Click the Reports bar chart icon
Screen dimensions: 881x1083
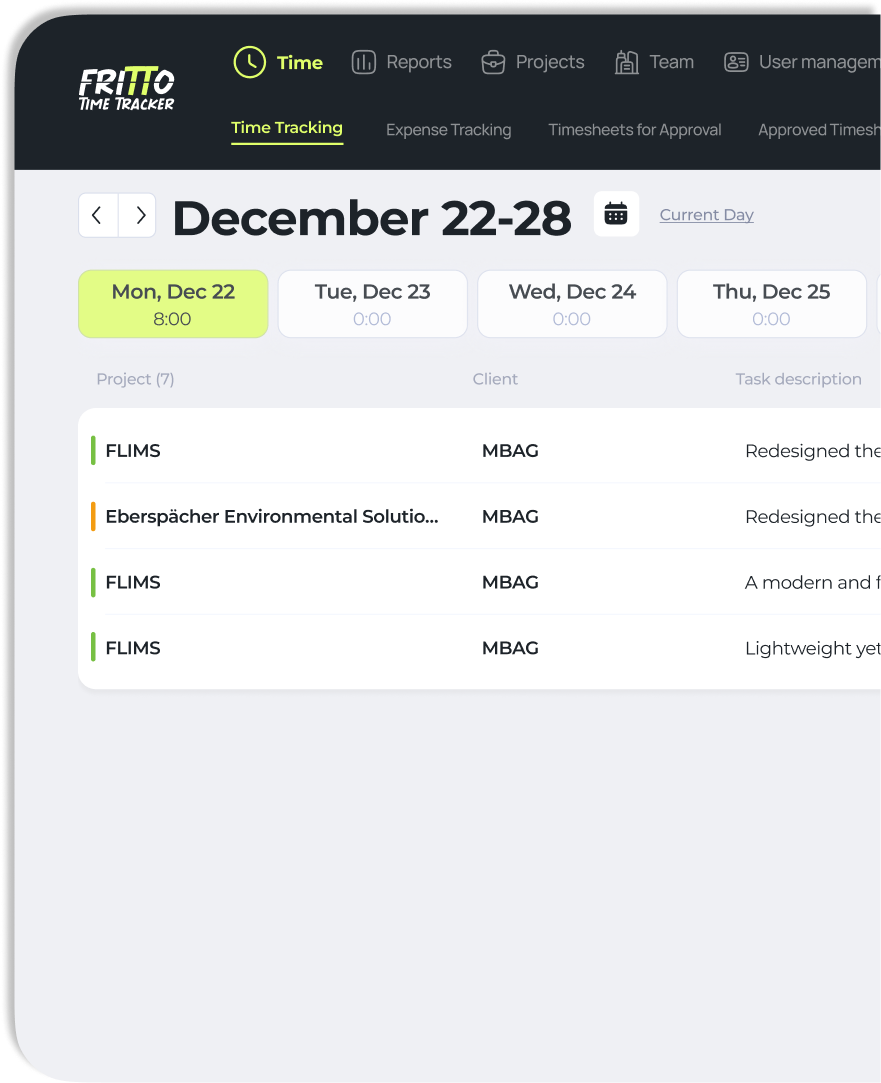click(x=364, y=62)
